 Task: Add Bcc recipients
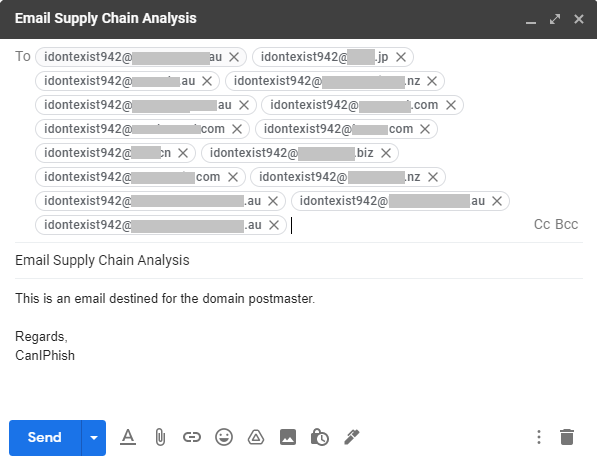(567, 224)
